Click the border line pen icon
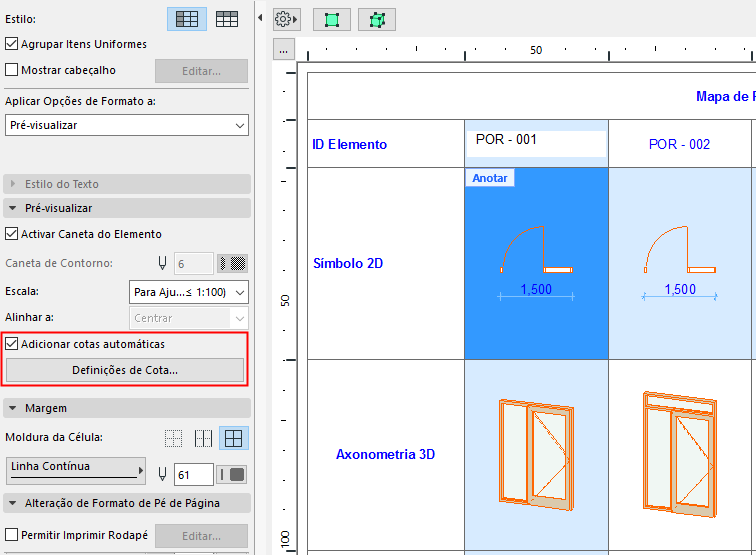The image size is (756, 555). (162, 475)
